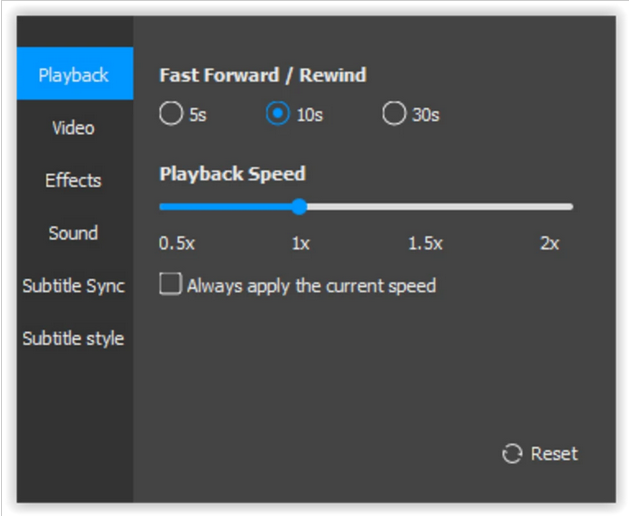Open the Playback tab
Screen dimensions: 629x516
point(75,73)
